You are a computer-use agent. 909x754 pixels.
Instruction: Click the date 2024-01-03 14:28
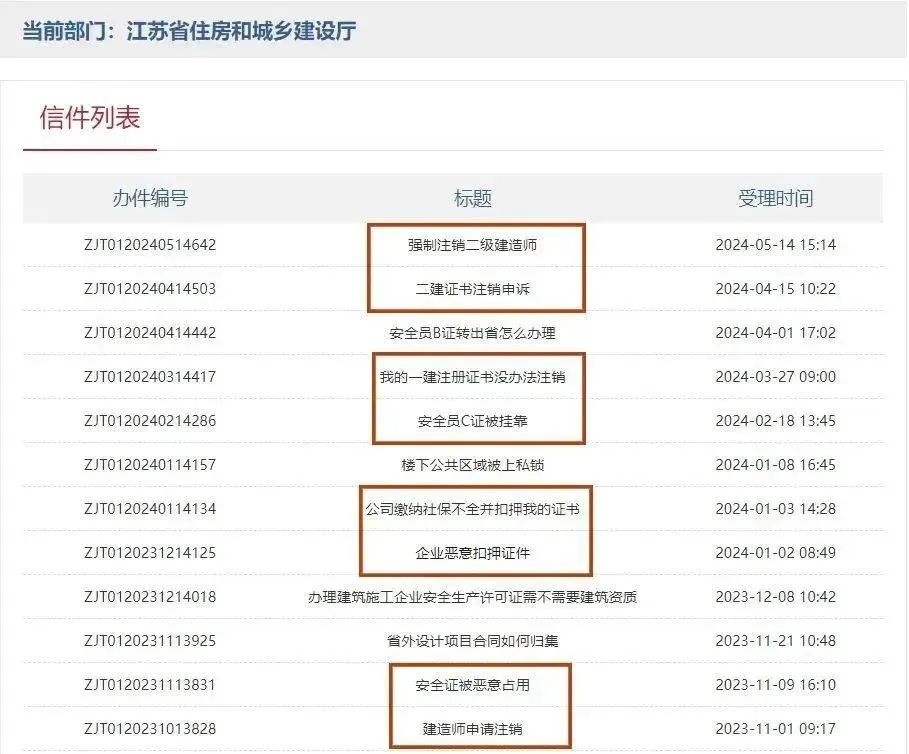(776, 509)
